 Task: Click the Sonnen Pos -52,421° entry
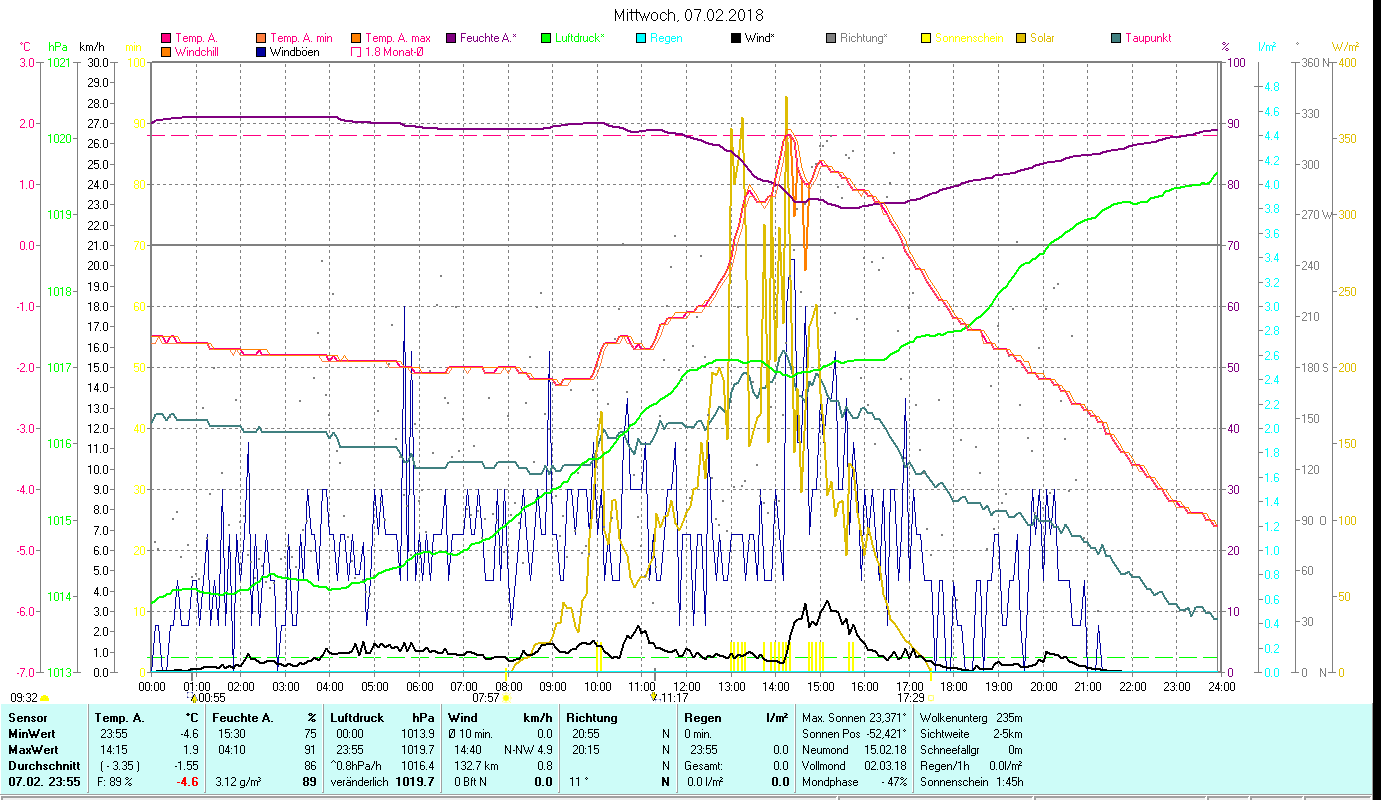tap(855, 734)
